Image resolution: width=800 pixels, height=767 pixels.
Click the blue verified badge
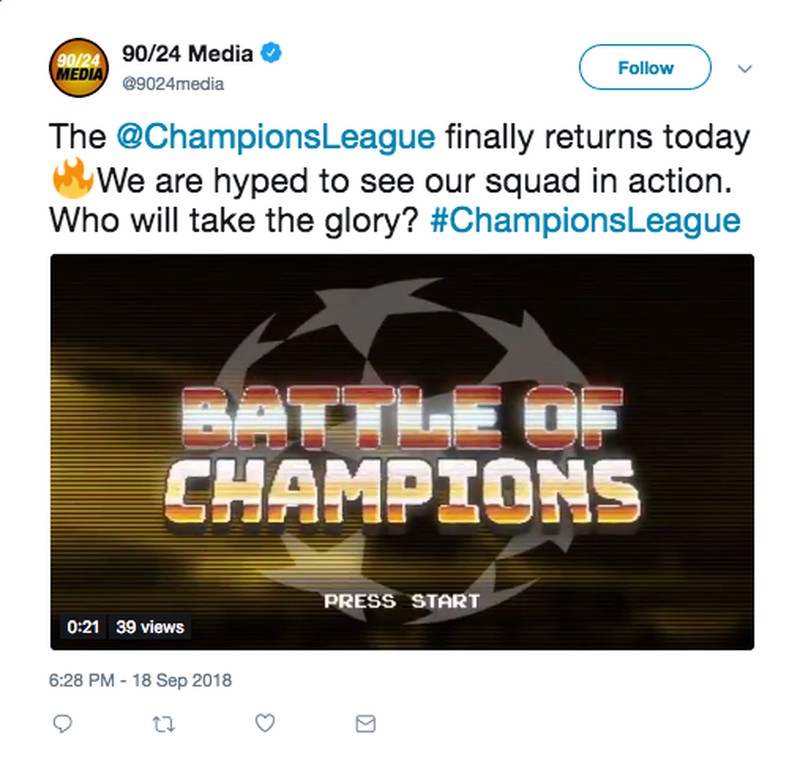pyautogui.click(x=271, y=53)
